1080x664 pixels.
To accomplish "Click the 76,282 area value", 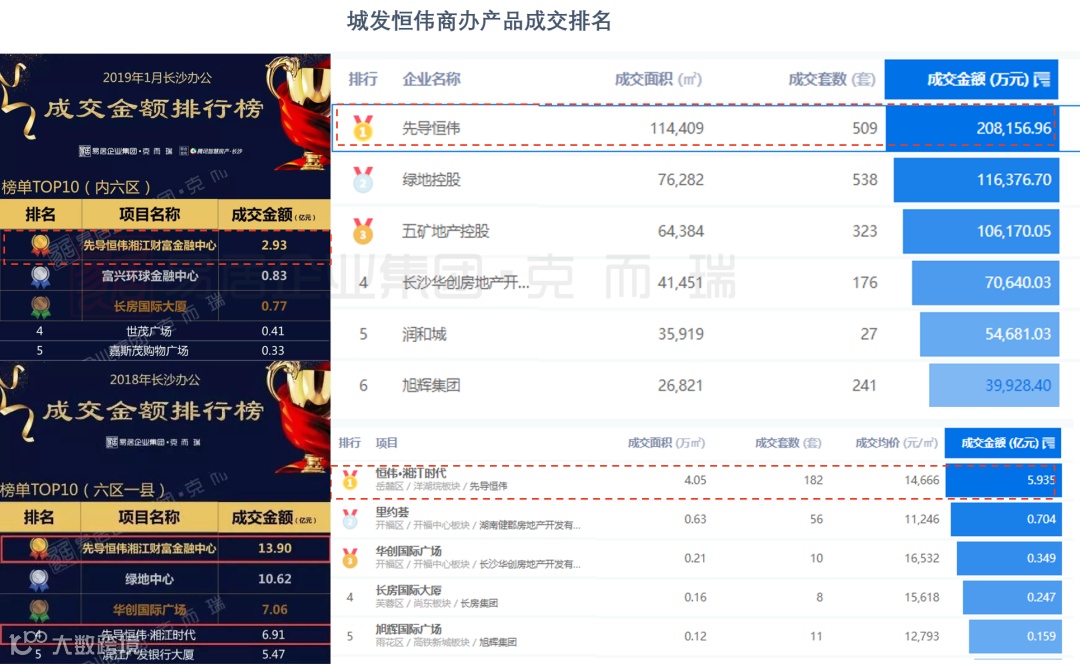I will [x=681, y=180].
